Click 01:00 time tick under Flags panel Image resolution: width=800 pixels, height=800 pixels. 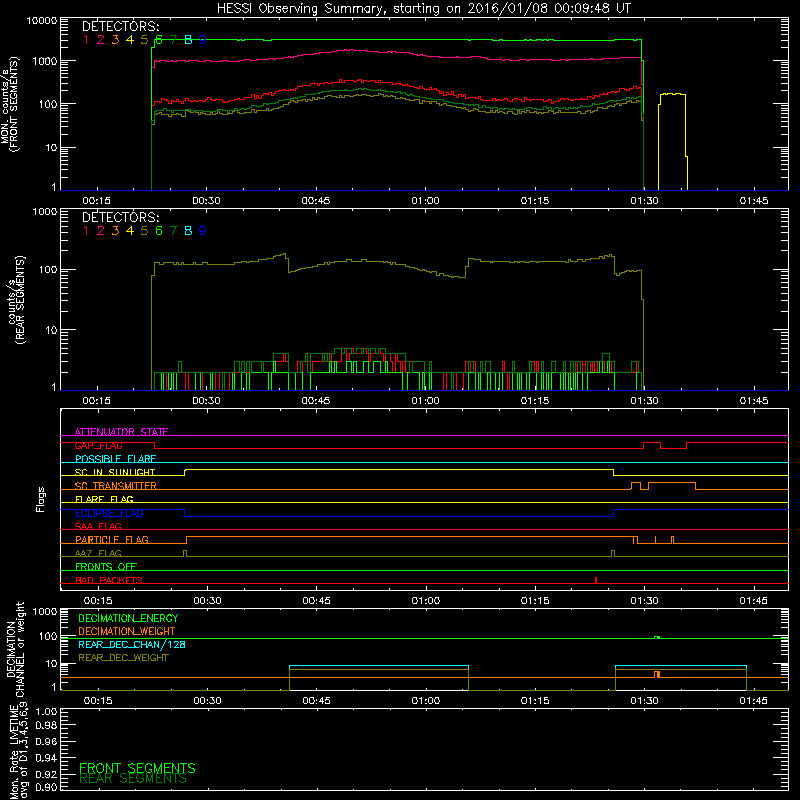(426, 601)
